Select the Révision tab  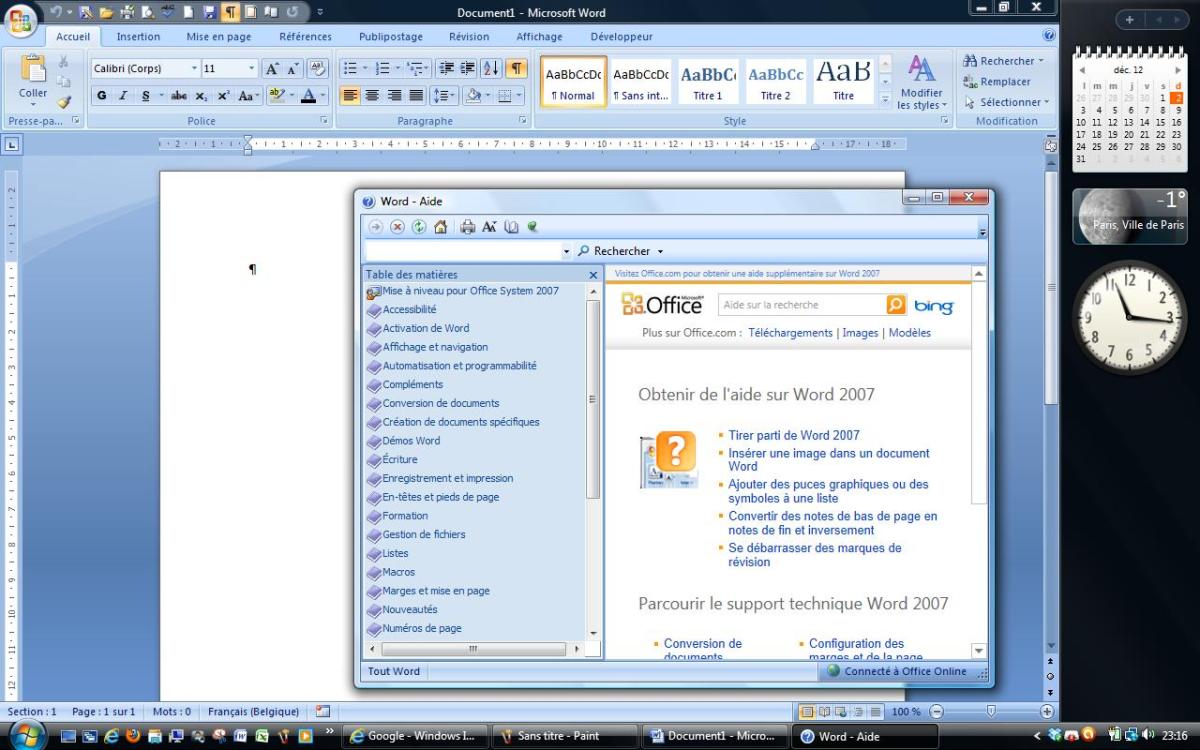469,37
